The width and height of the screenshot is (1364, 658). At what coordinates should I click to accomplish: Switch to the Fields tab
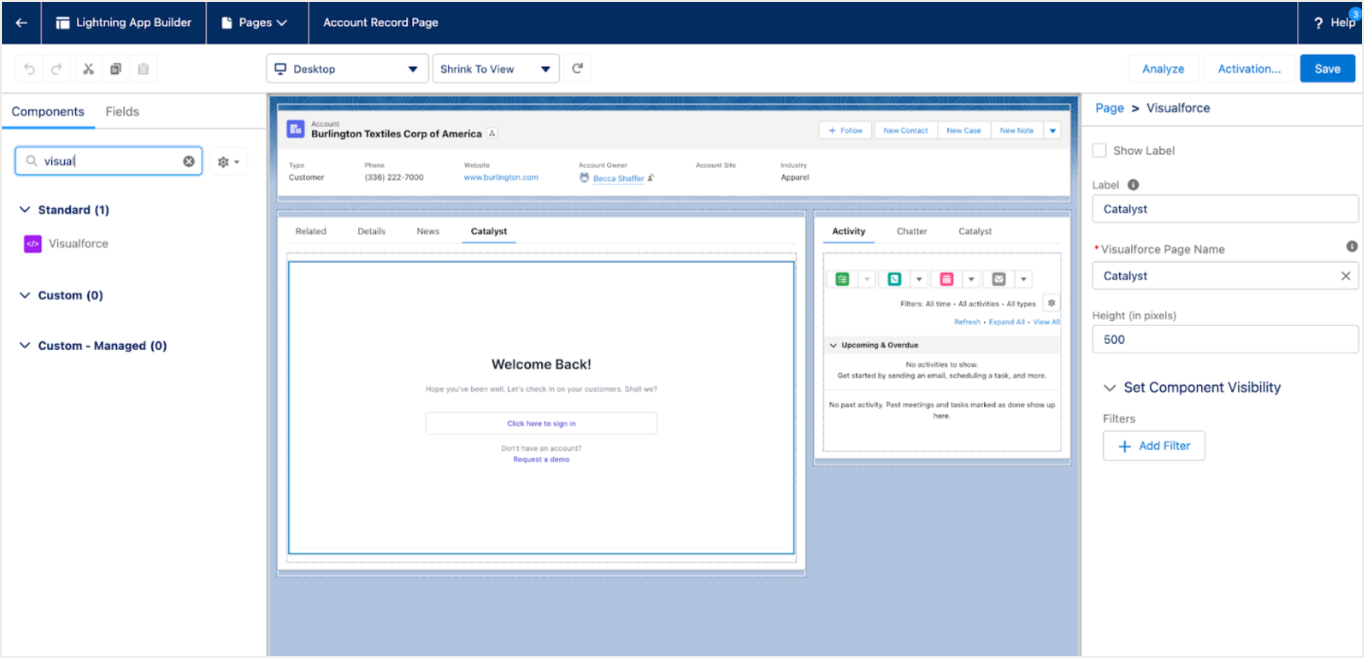pos(122,112)
